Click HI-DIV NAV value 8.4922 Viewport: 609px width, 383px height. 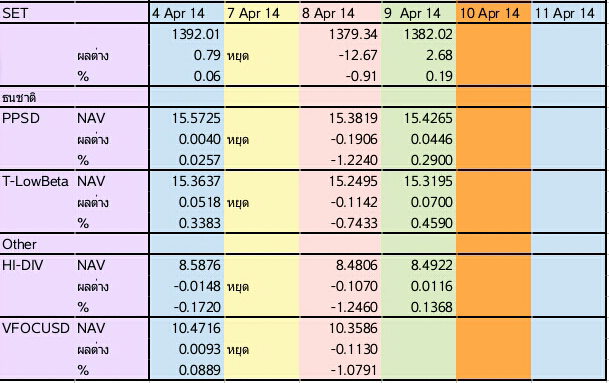coord(432,265)
